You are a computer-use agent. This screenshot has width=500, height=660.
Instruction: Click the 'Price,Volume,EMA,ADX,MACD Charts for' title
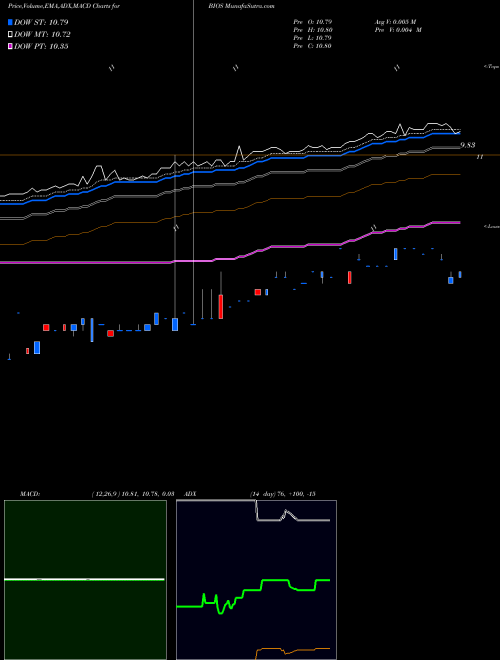pyautogui.click(x=64, y=7)
